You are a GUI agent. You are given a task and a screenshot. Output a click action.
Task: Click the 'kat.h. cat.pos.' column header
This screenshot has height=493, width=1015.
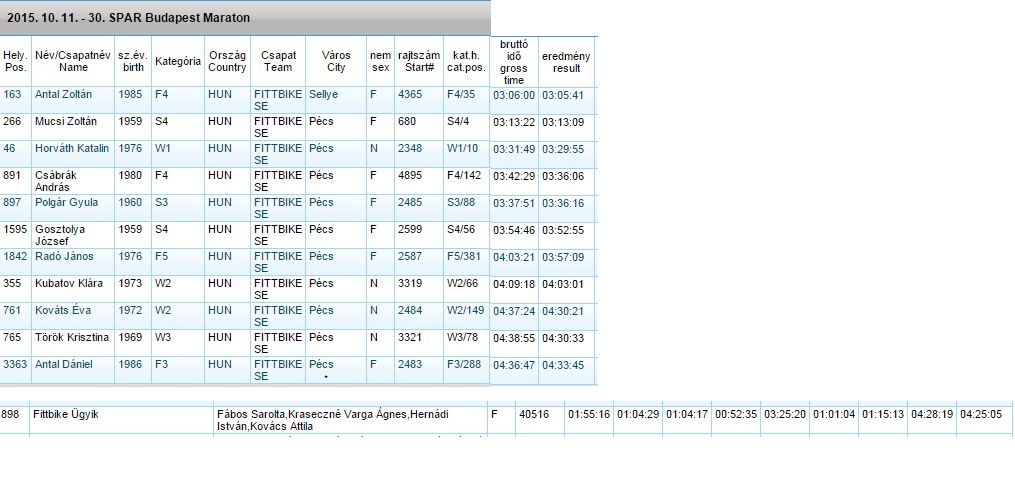[x=466, y=62]
